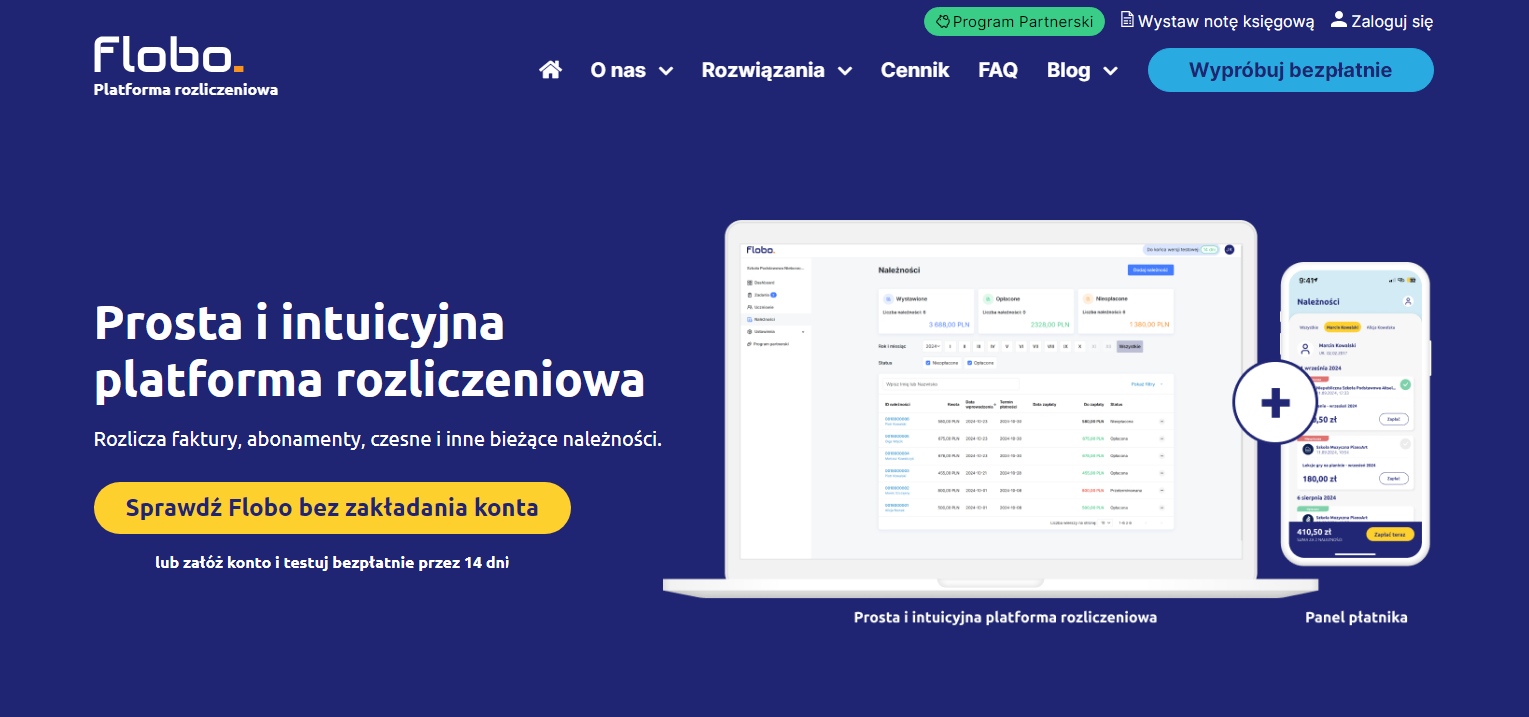Select the Wszystkie month filter in mockup
The height and width of the screenshot is (717, 1529).
coord(1130,346)
